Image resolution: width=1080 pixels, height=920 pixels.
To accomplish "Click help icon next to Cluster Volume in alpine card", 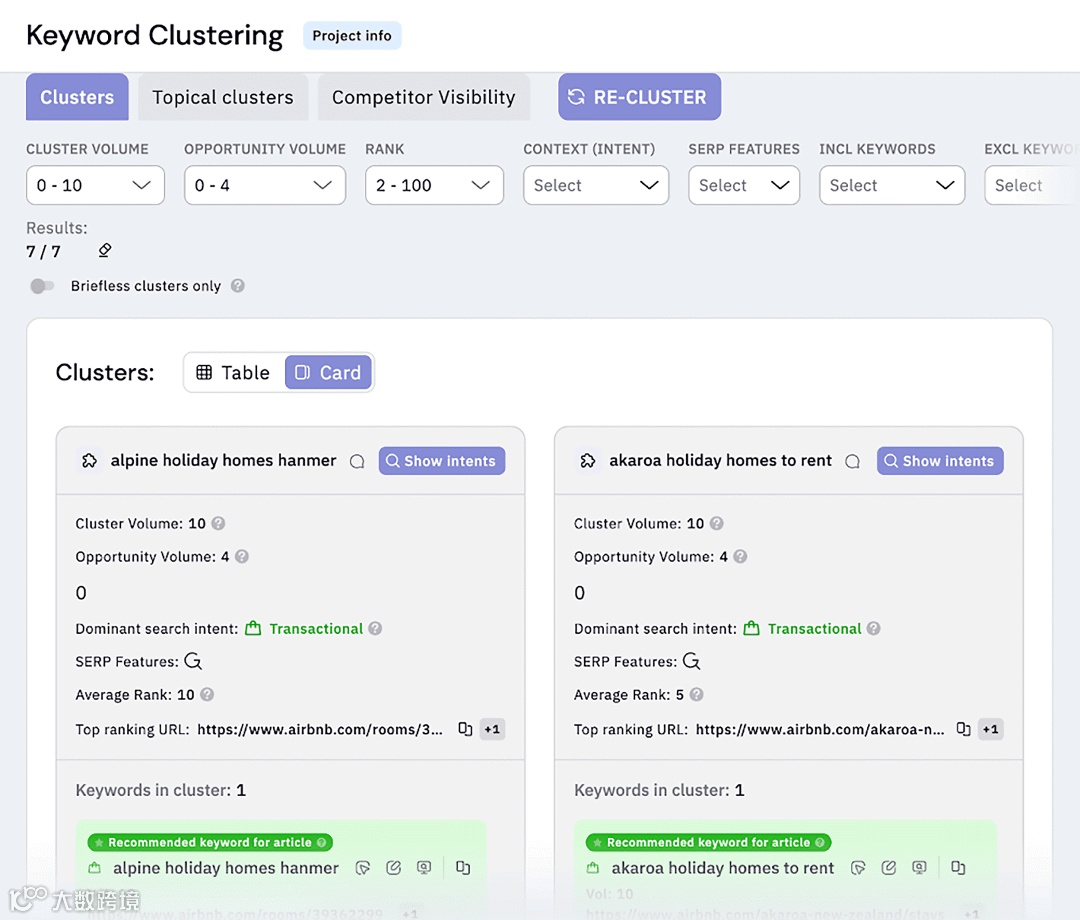I will [x=218, y=523].
